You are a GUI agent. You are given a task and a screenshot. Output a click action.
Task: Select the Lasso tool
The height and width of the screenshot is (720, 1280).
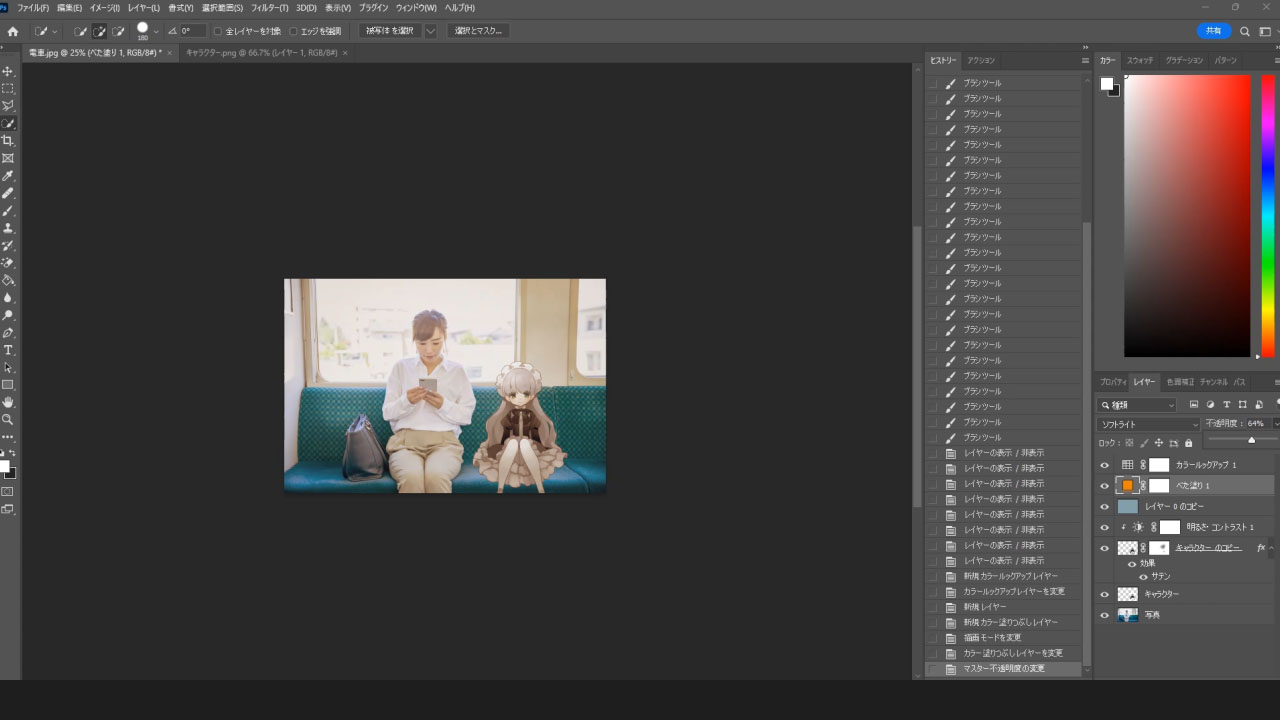coord(8,106)
